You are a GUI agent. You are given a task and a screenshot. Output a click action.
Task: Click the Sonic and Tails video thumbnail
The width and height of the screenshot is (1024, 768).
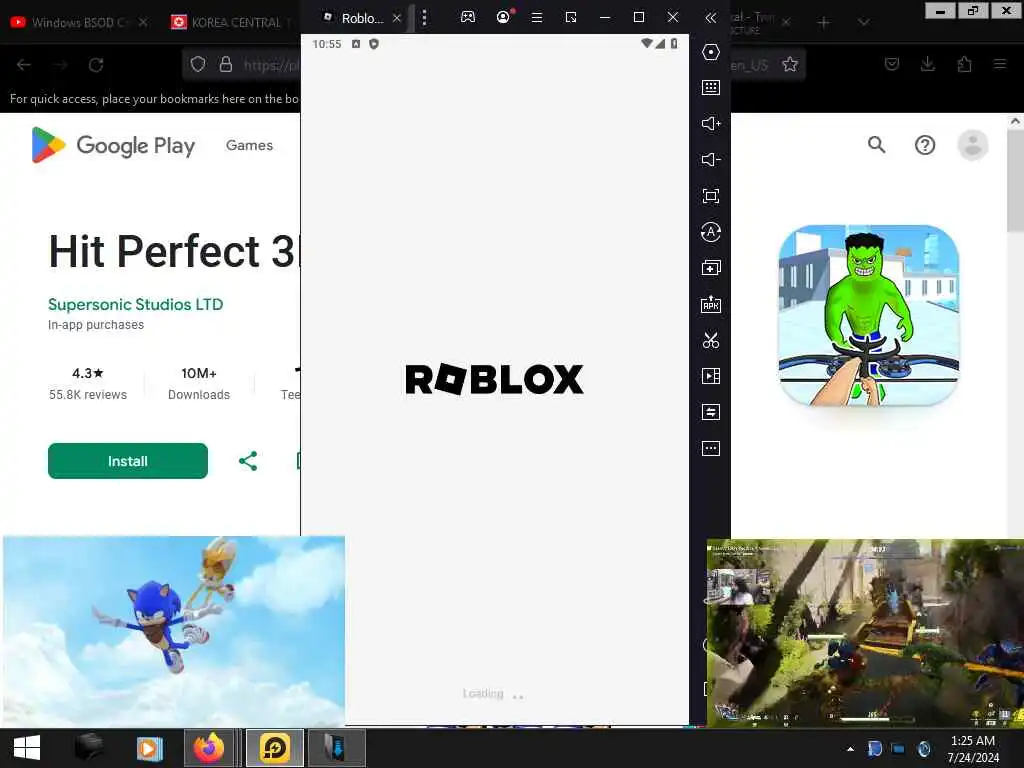(x=174, y=632)
